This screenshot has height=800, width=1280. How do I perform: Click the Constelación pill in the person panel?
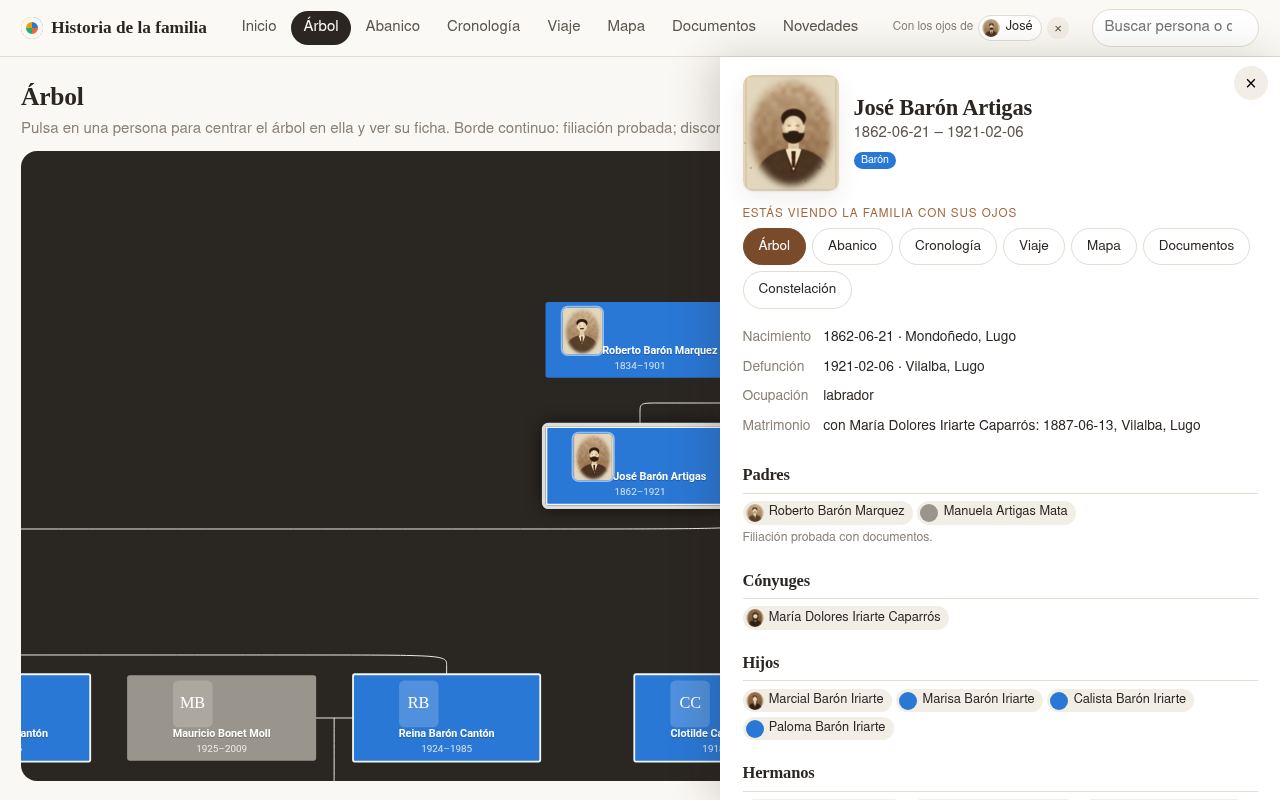[x=797, y=289]
